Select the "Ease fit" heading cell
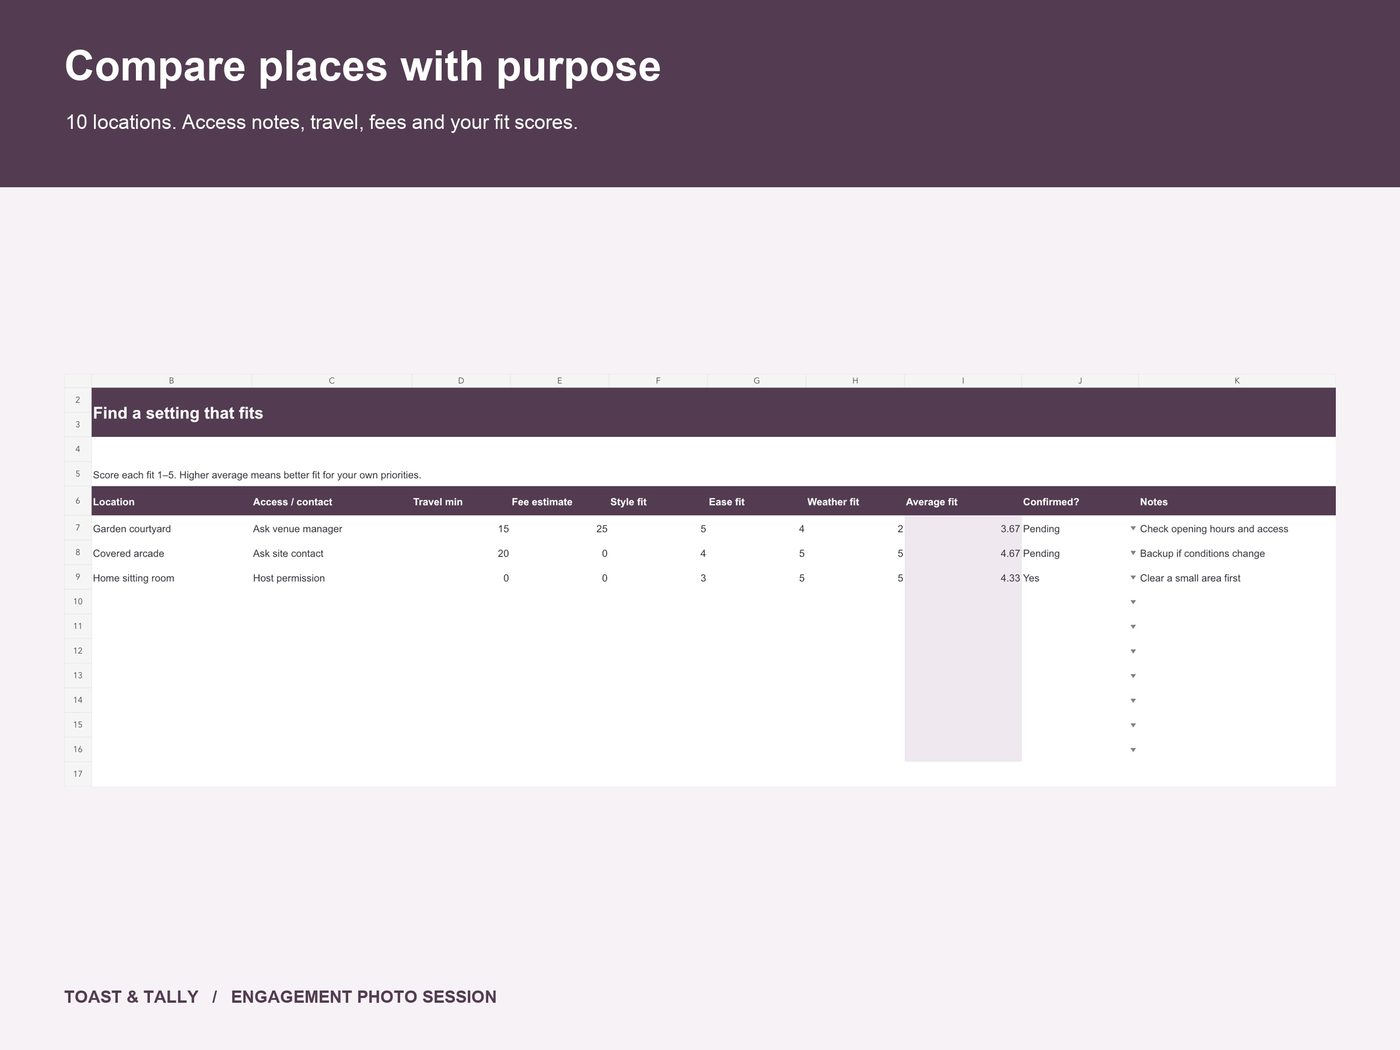 756,502
